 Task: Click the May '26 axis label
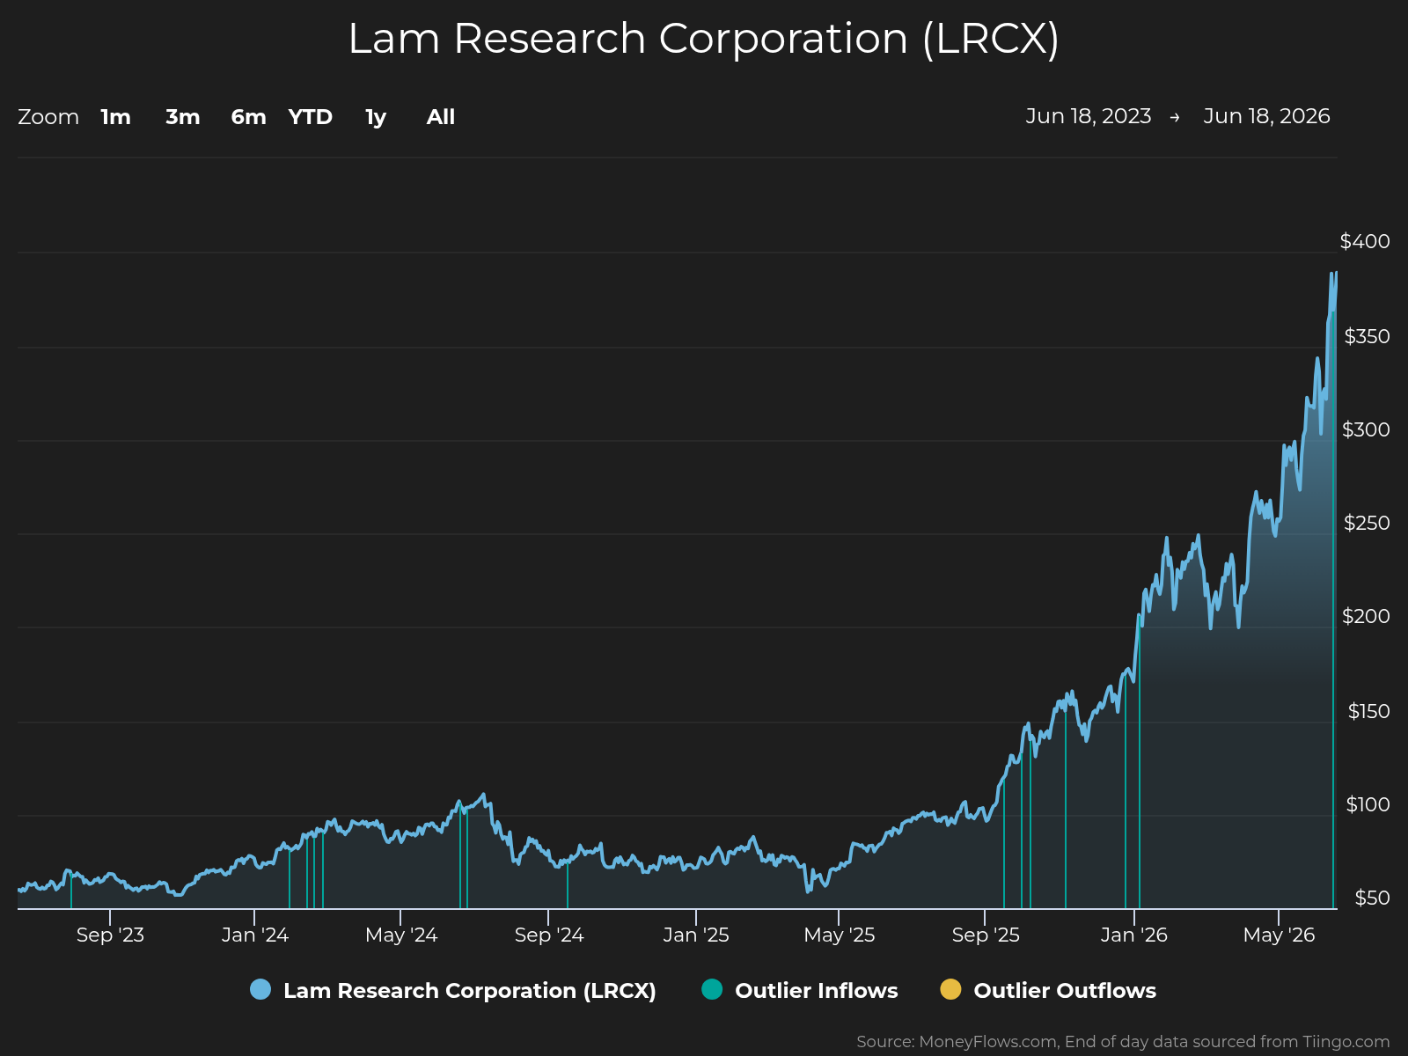pos(1279,935)
